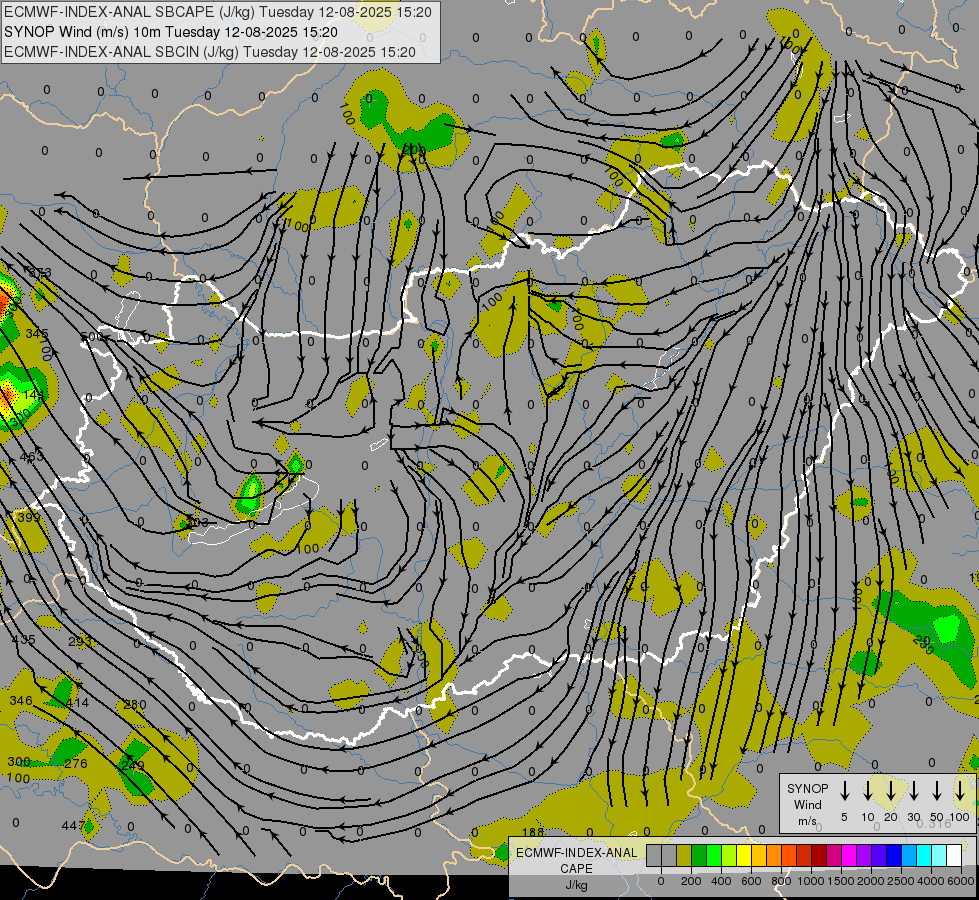Viewport: 979px width, 900px height.
Task: Pick the yellow CAPE legend swatch
Action: (744, 856)
